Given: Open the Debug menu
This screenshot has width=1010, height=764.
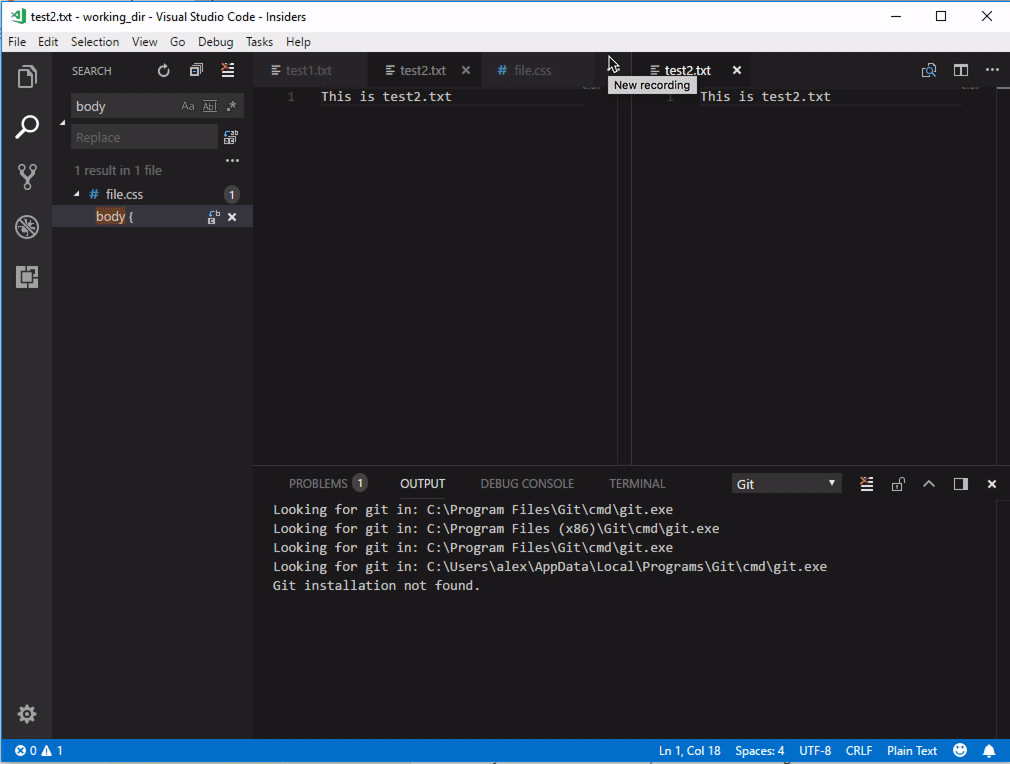Looking at the screenshot, I should click(x=215, y=42).
